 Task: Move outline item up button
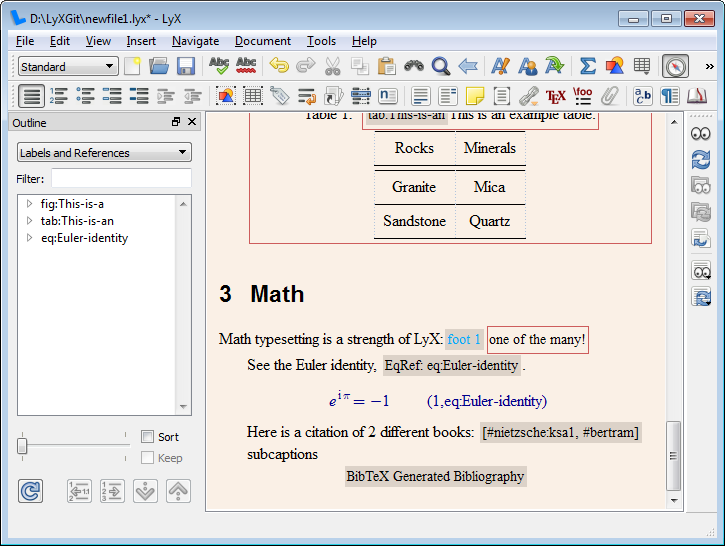178,491
